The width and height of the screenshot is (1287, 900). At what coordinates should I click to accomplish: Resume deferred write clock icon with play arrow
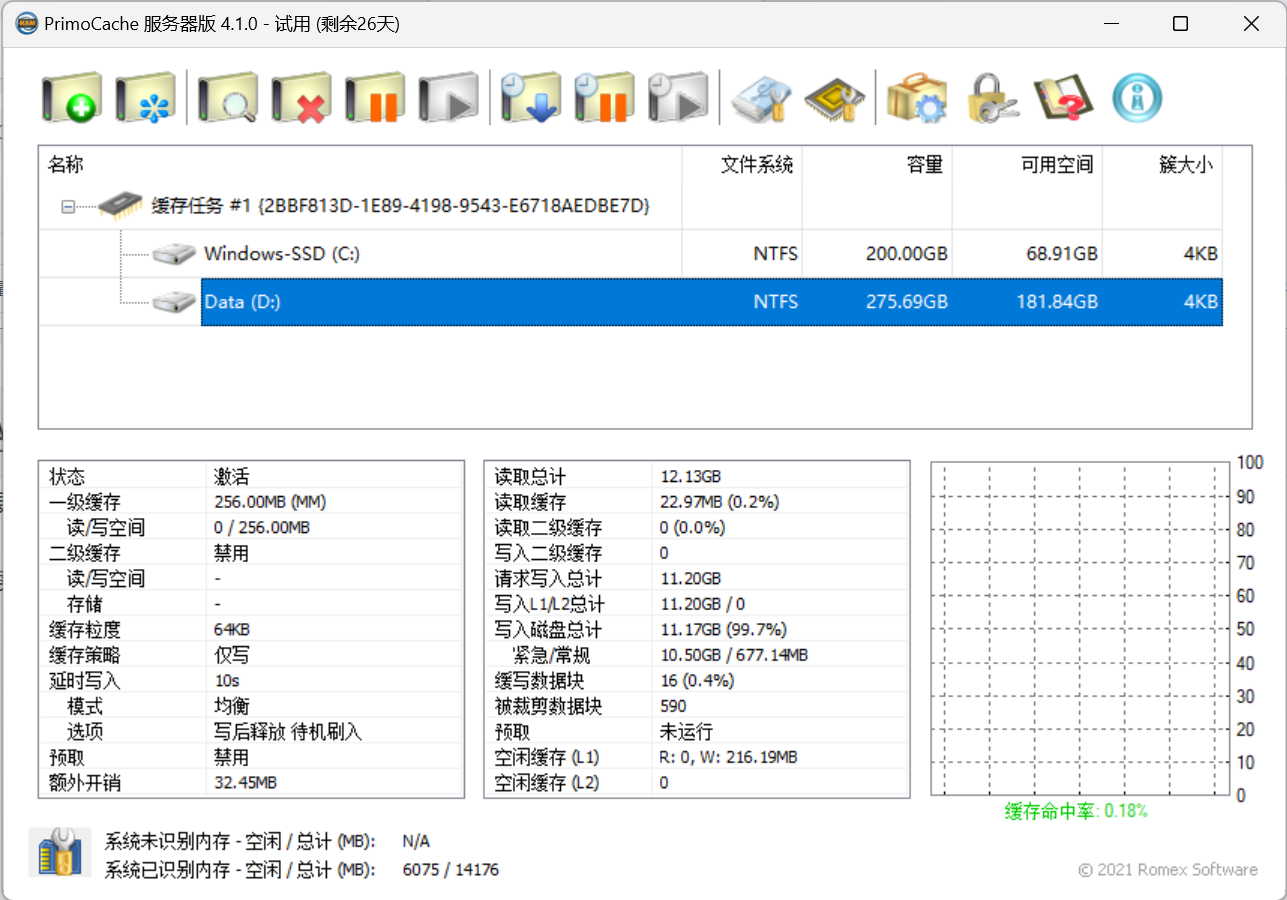[x=678, y=98]
